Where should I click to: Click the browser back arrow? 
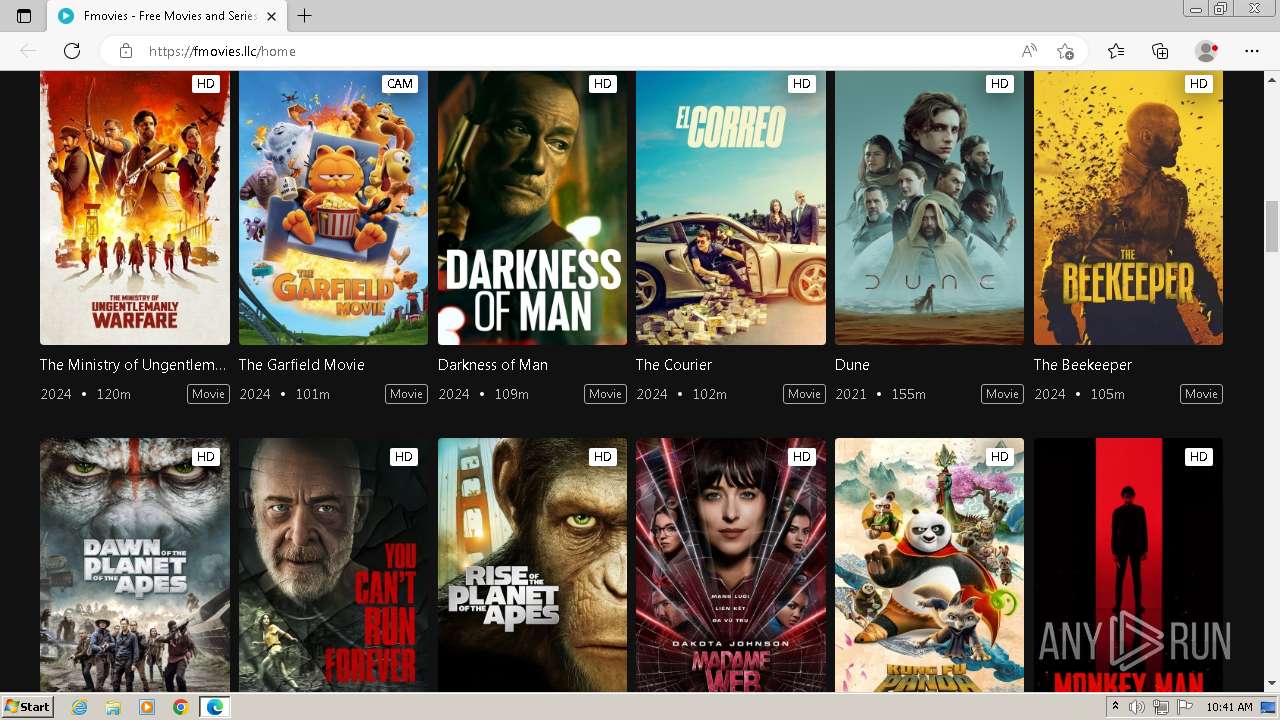[x=28, y=51]
